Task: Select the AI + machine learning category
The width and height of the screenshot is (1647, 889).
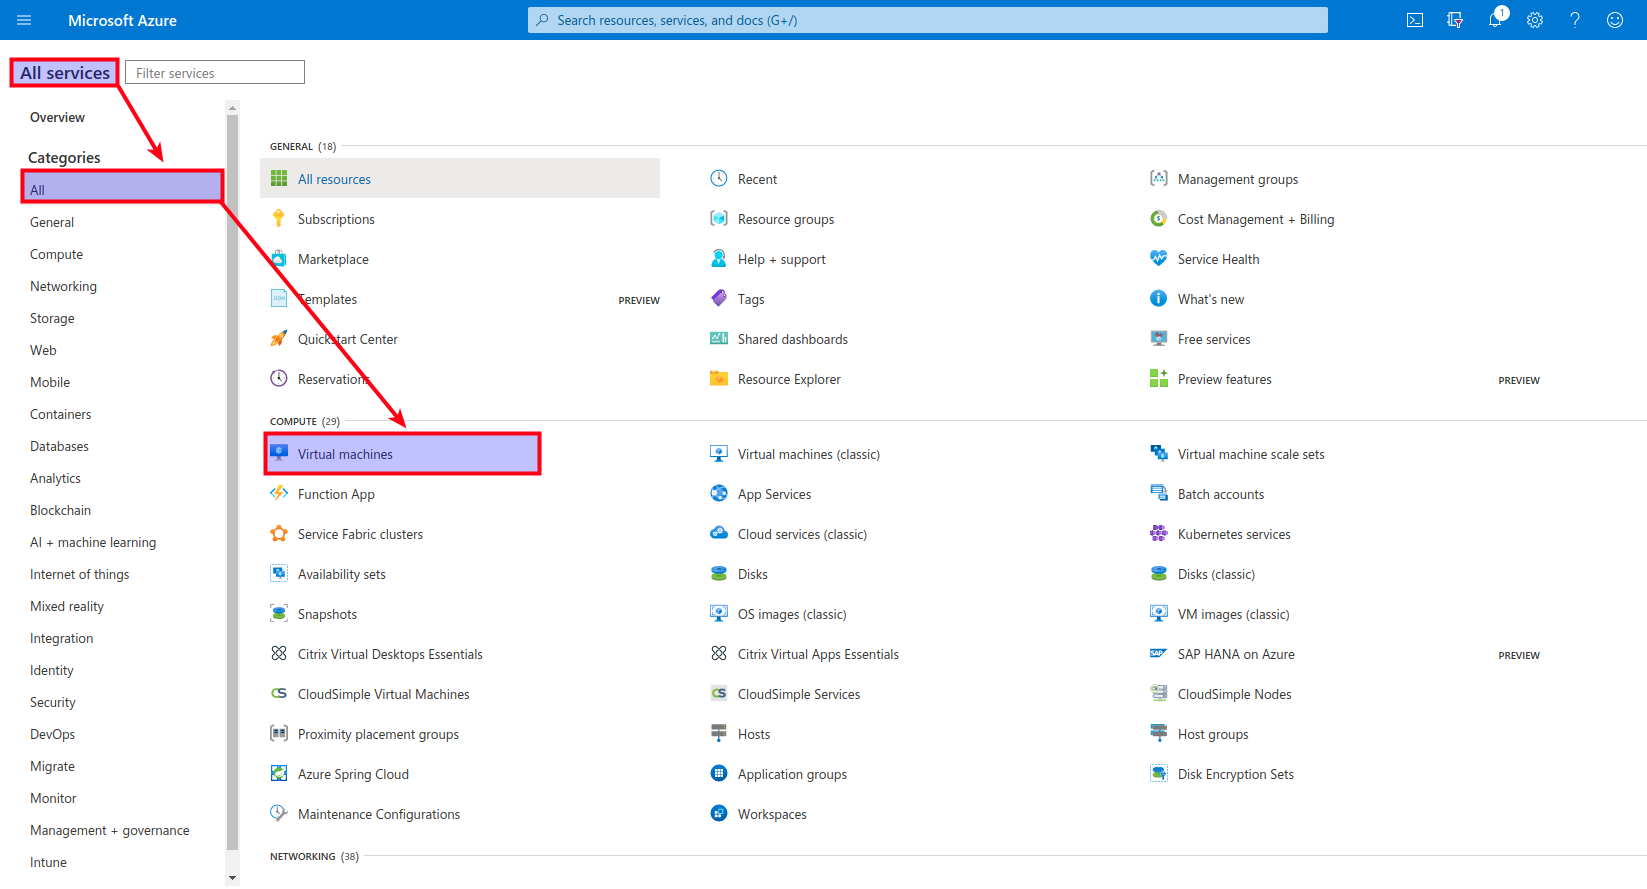Action: tap(93, 542)
